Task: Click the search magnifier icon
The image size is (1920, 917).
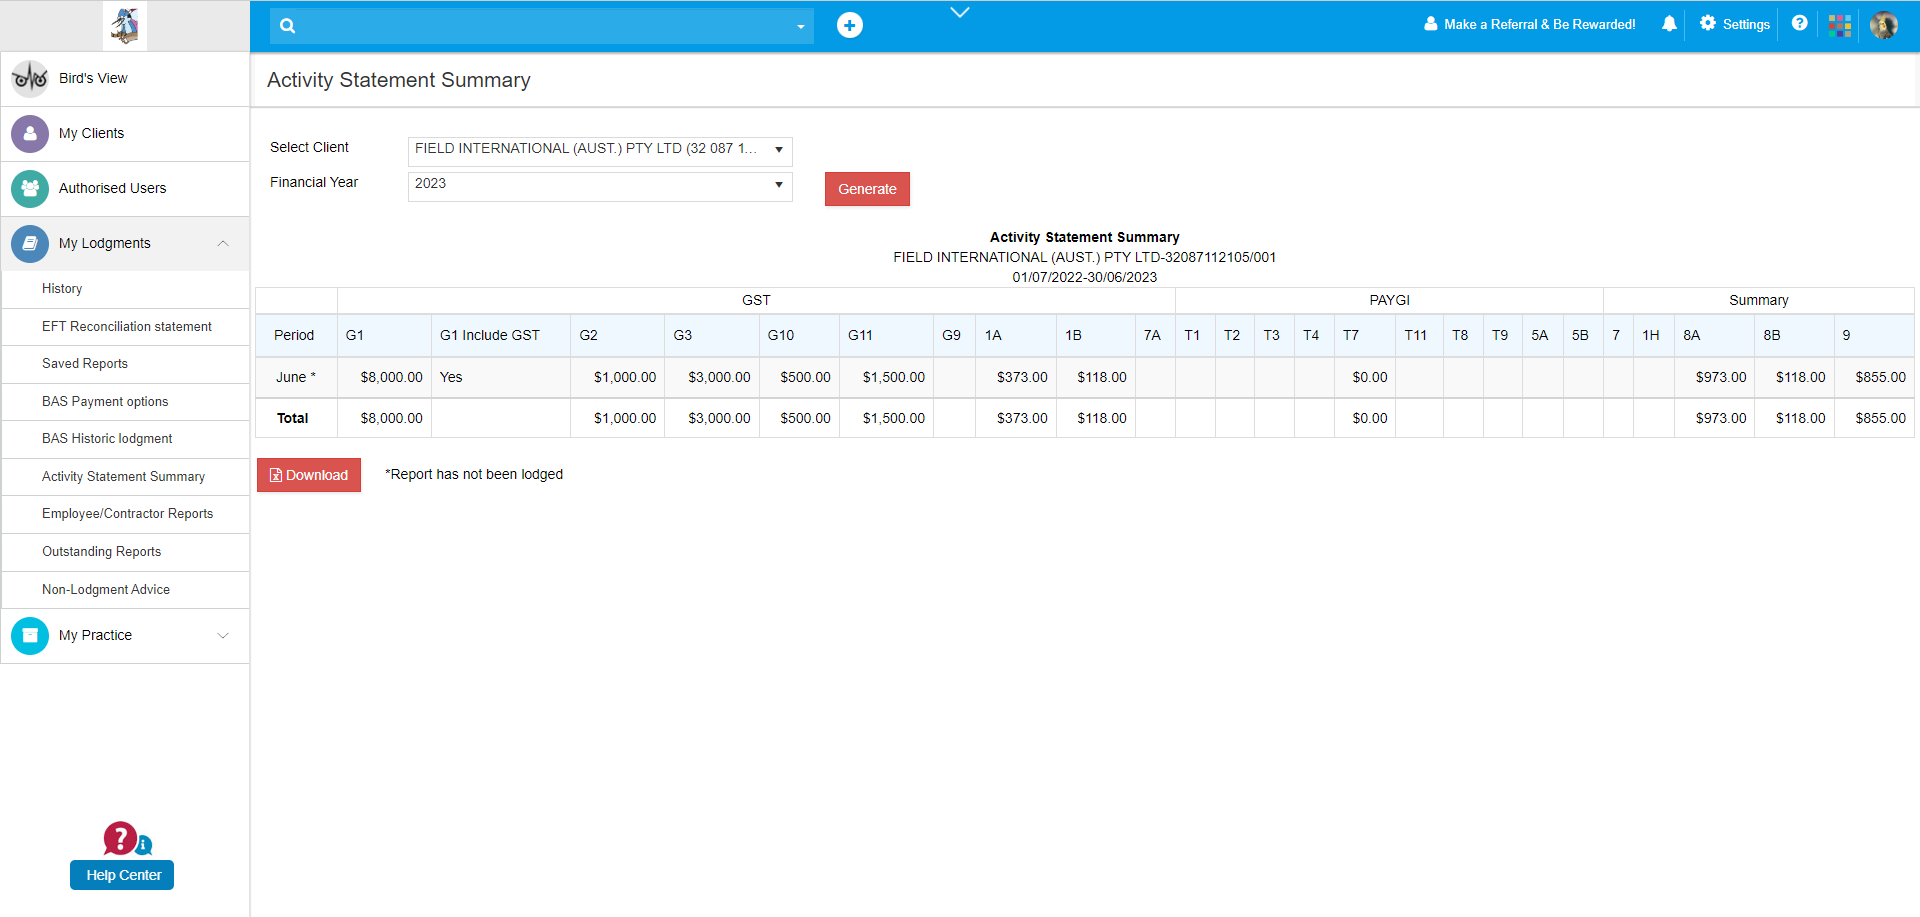Action: (288, 26)
